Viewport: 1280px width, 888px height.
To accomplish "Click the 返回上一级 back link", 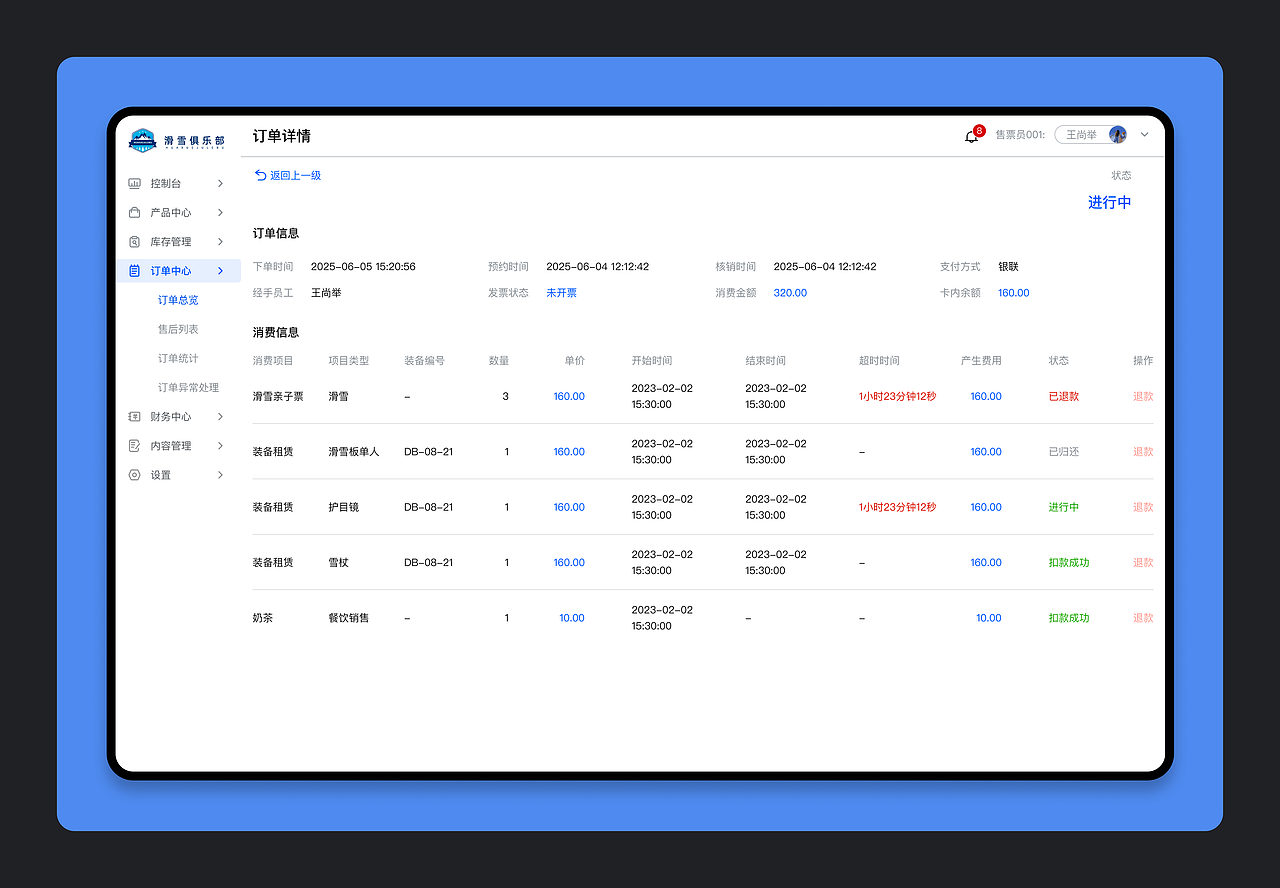I will pyautogui.click(x=287, y=175).
